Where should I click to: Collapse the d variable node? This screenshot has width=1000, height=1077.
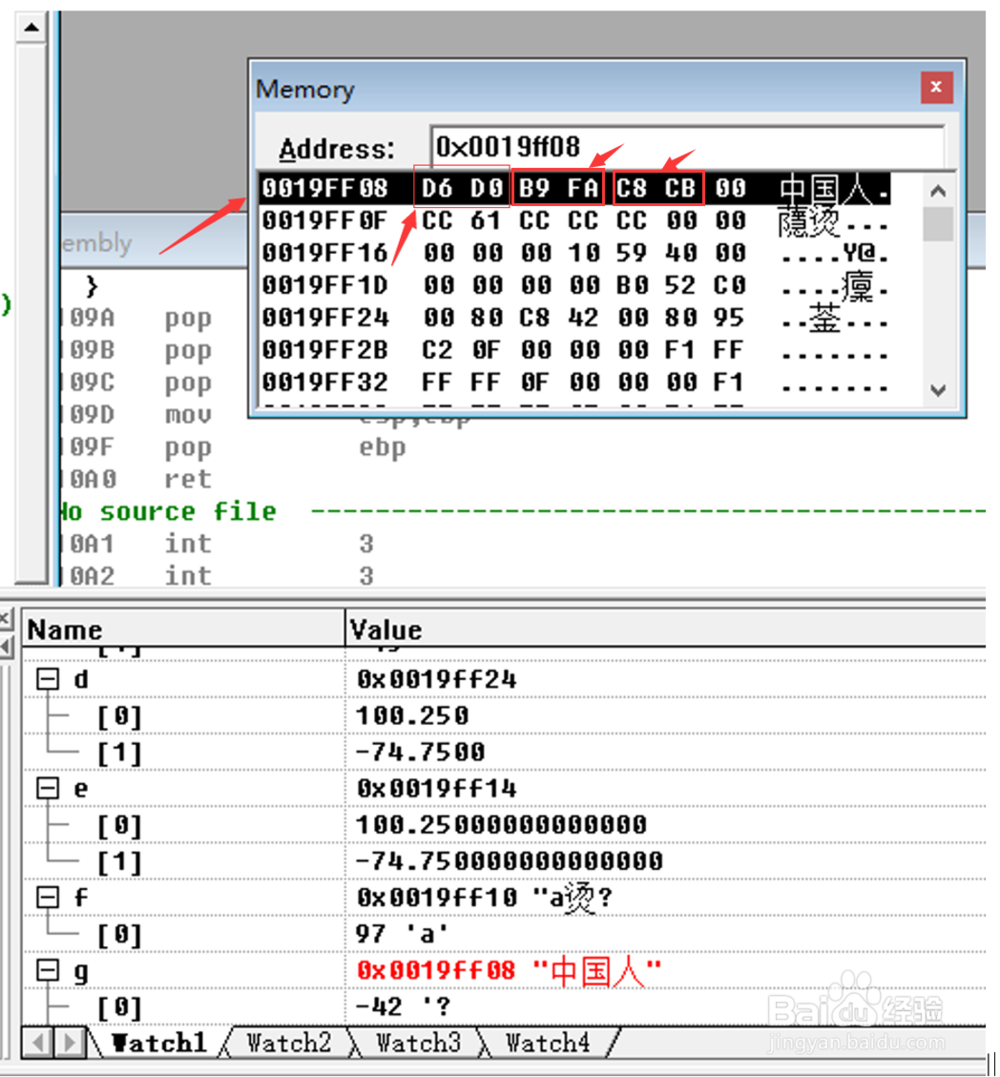[x=47, y=679]
